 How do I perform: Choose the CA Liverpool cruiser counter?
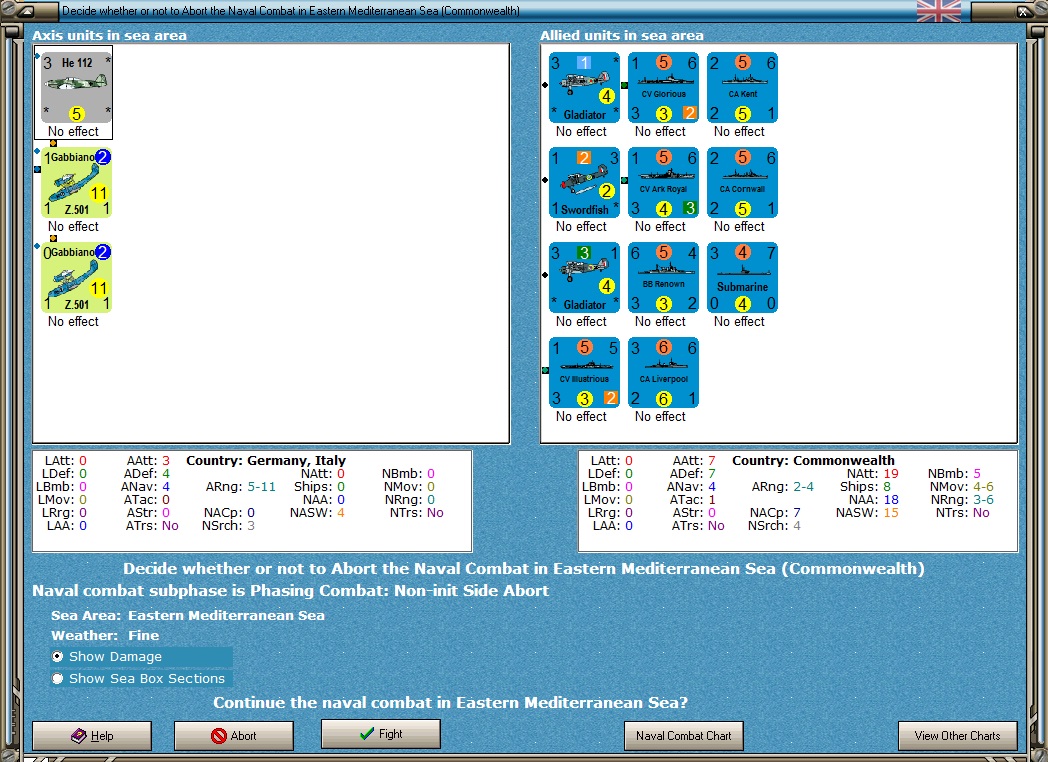[663, 372]
